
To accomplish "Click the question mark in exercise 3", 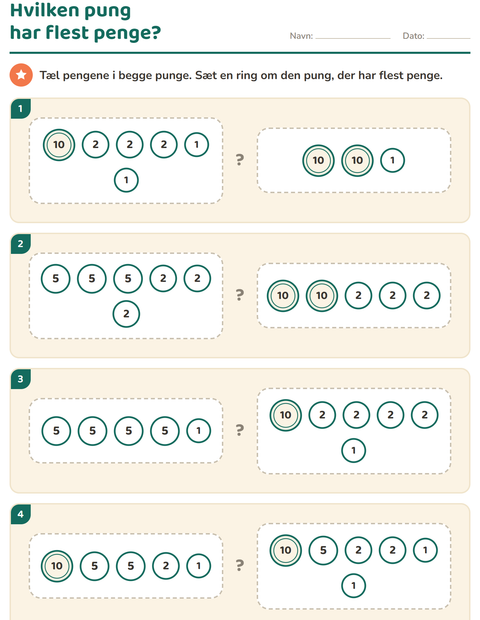I will click(240, 430).
